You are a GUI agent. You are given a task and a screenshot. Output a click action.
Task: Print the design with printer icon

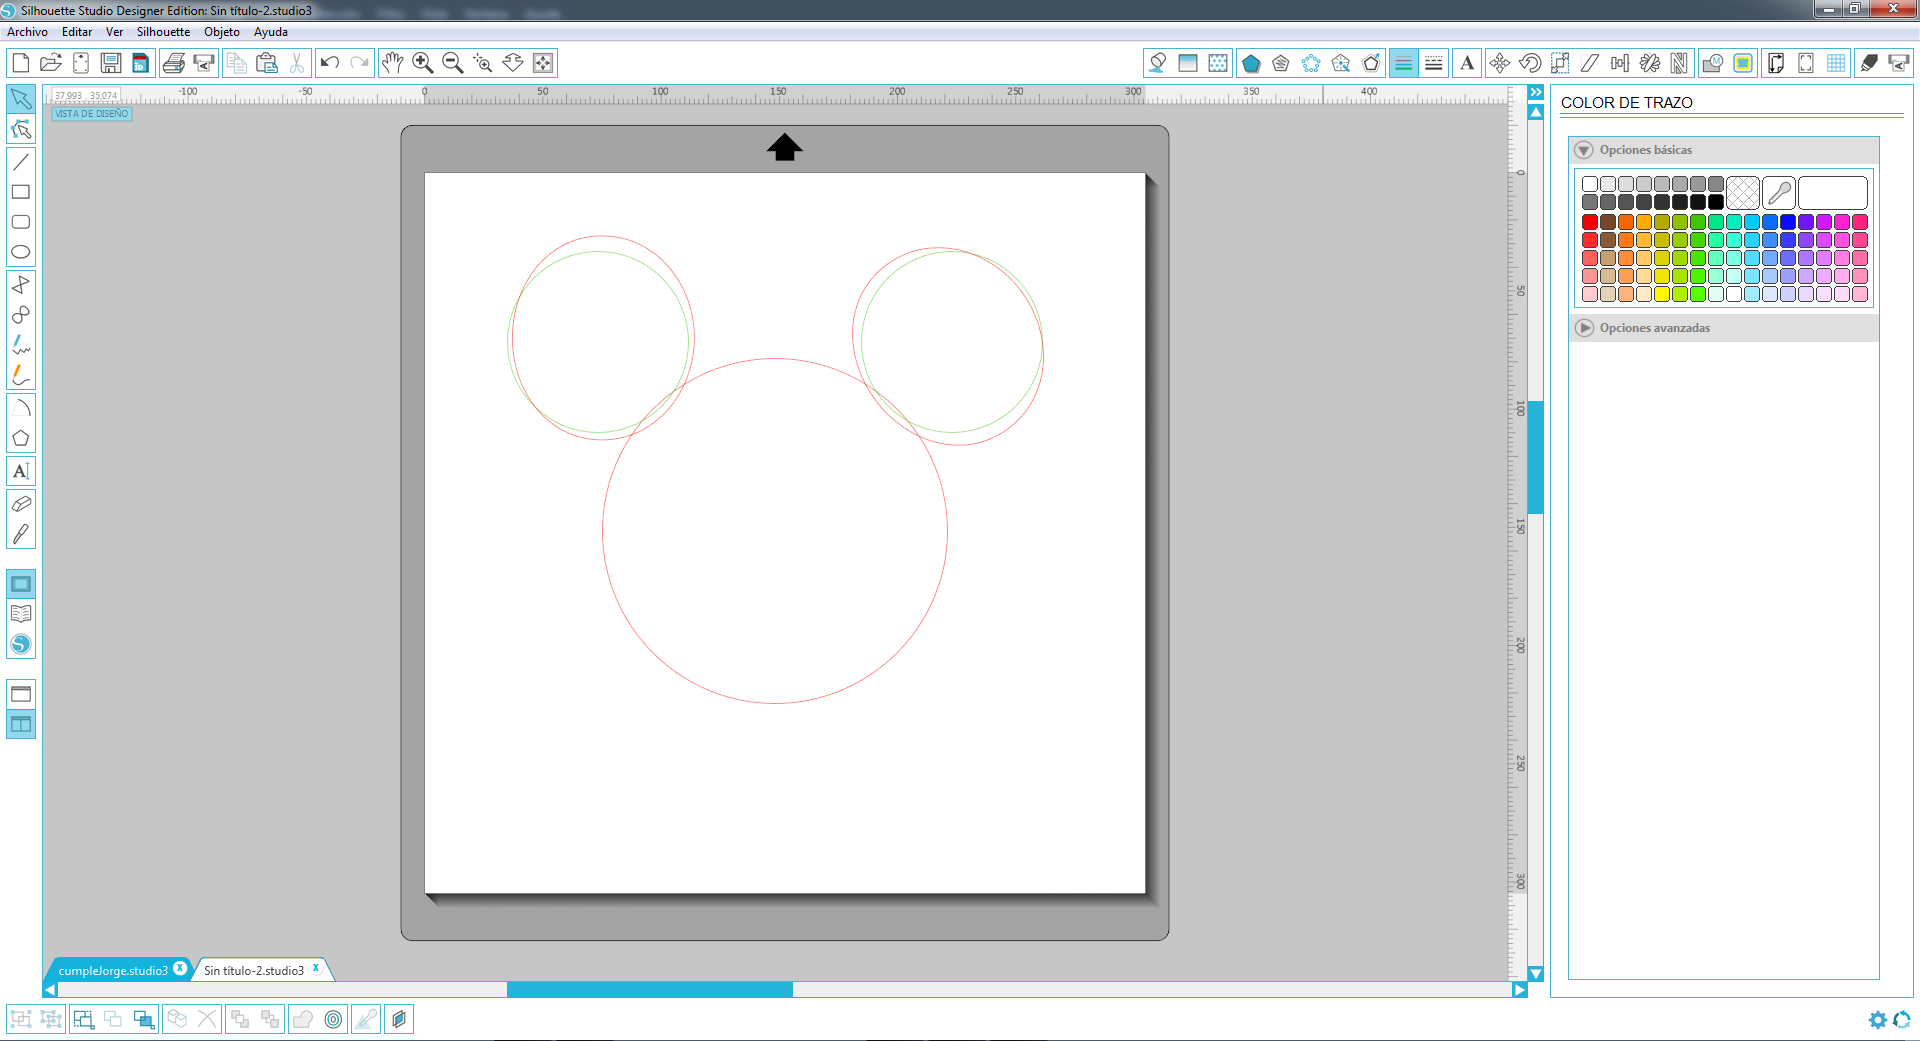(174, 63)
